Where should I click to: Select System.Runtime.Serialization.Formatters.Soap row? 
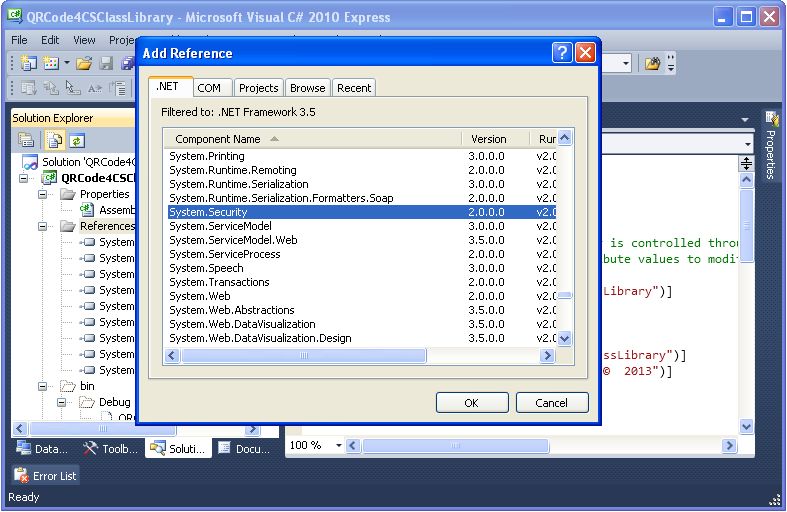click(362, 198)
